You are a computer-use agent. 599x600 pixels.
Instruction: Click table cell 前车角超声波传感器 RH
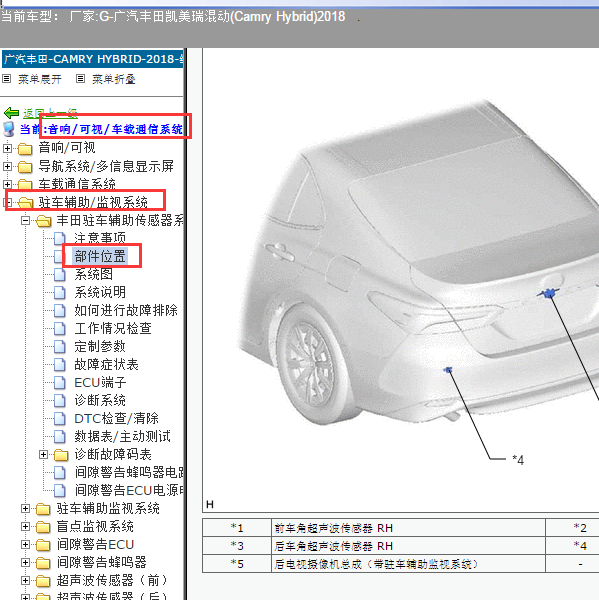[408, 528]
